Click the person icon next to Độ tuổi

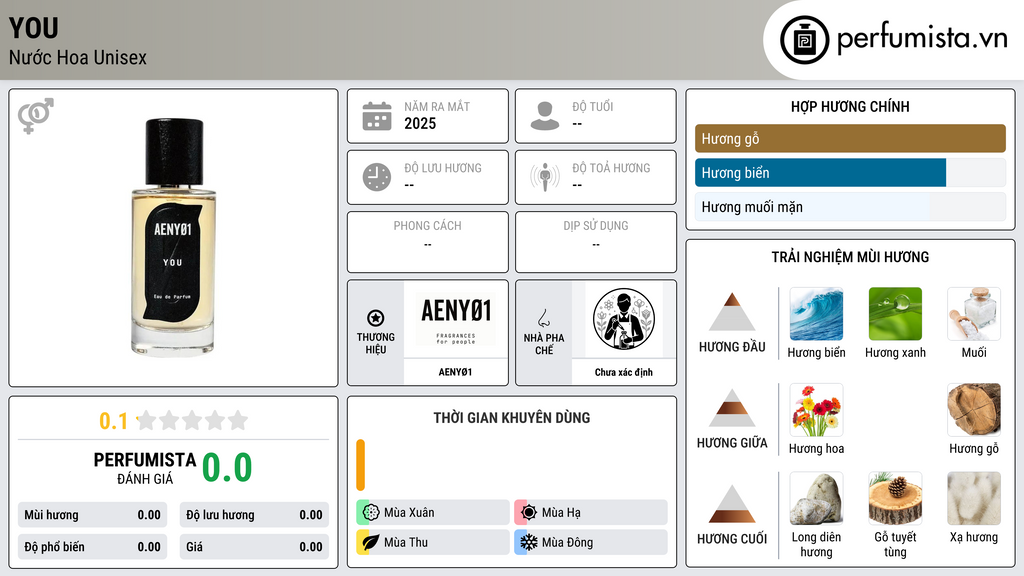tap(545, 116)
